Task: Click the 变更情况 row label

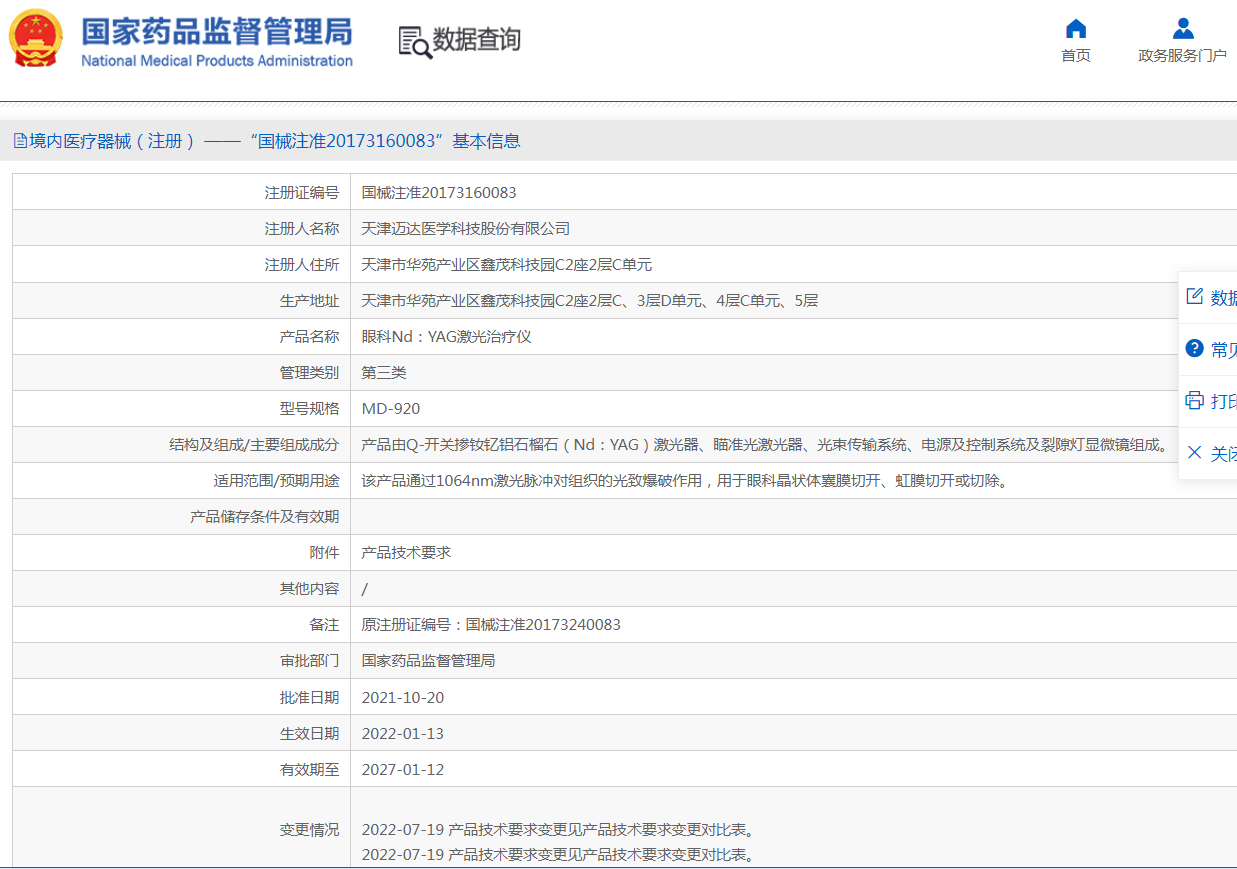Action: [x=309, y=830]
